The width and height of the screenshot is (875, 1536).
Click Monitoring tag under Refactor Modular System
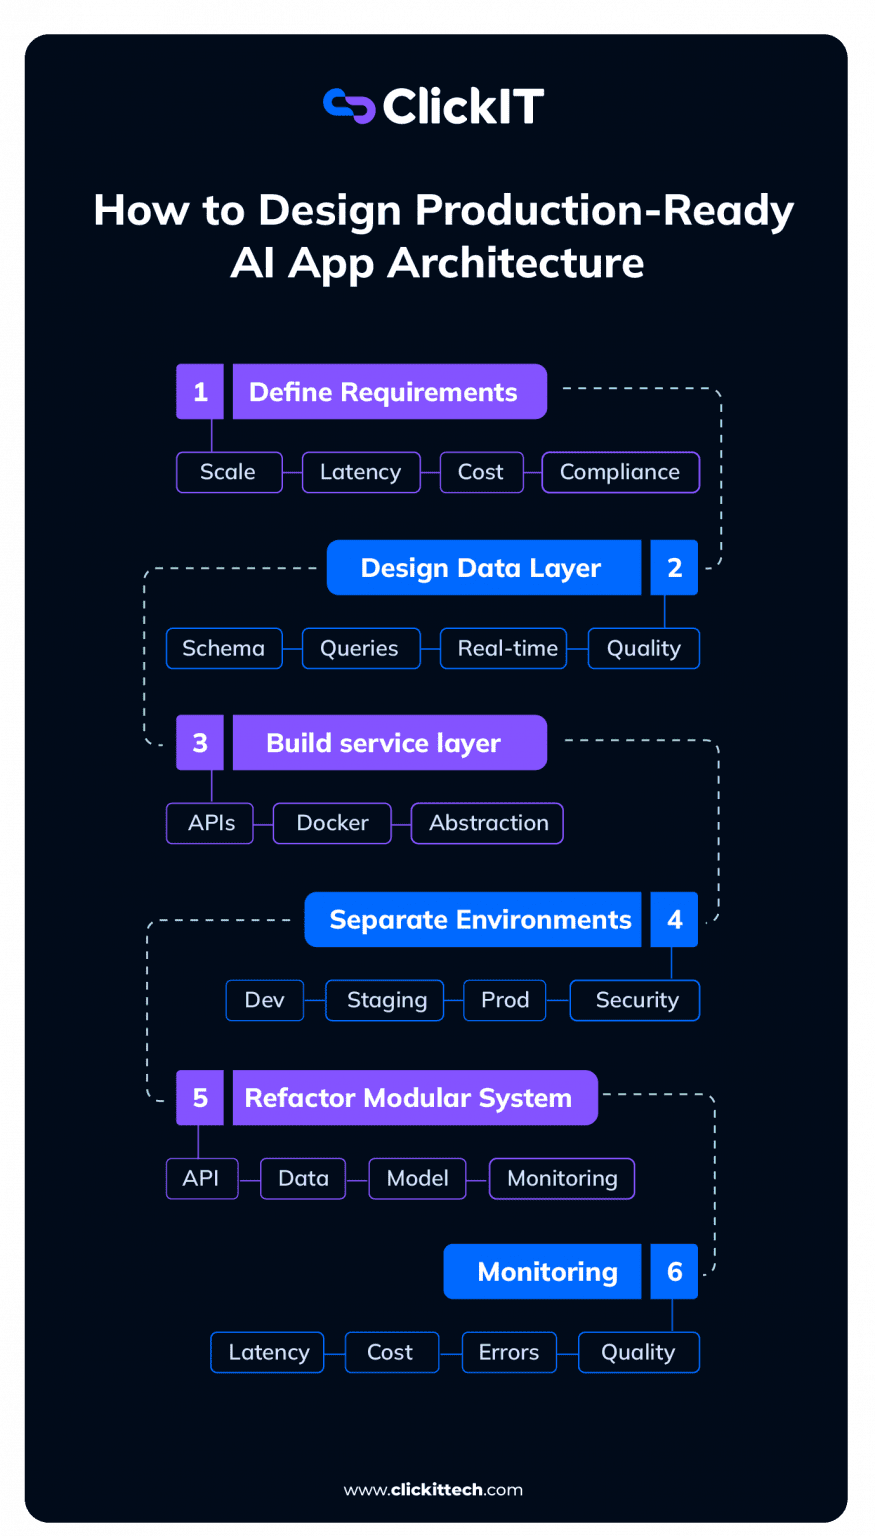562,1178
